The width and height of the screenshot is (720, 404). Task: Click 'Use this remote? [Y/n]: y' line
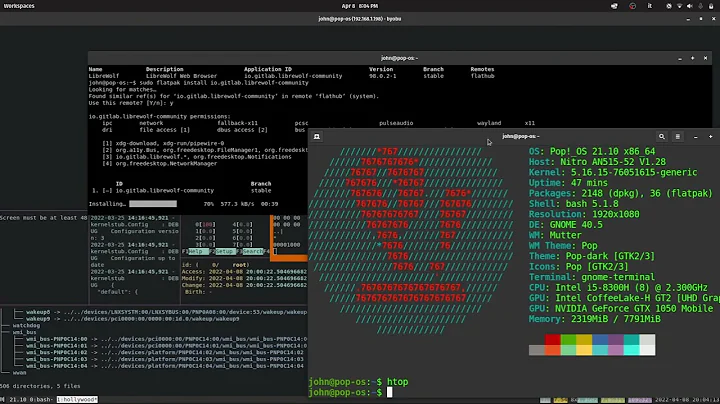tap(129, 103)
